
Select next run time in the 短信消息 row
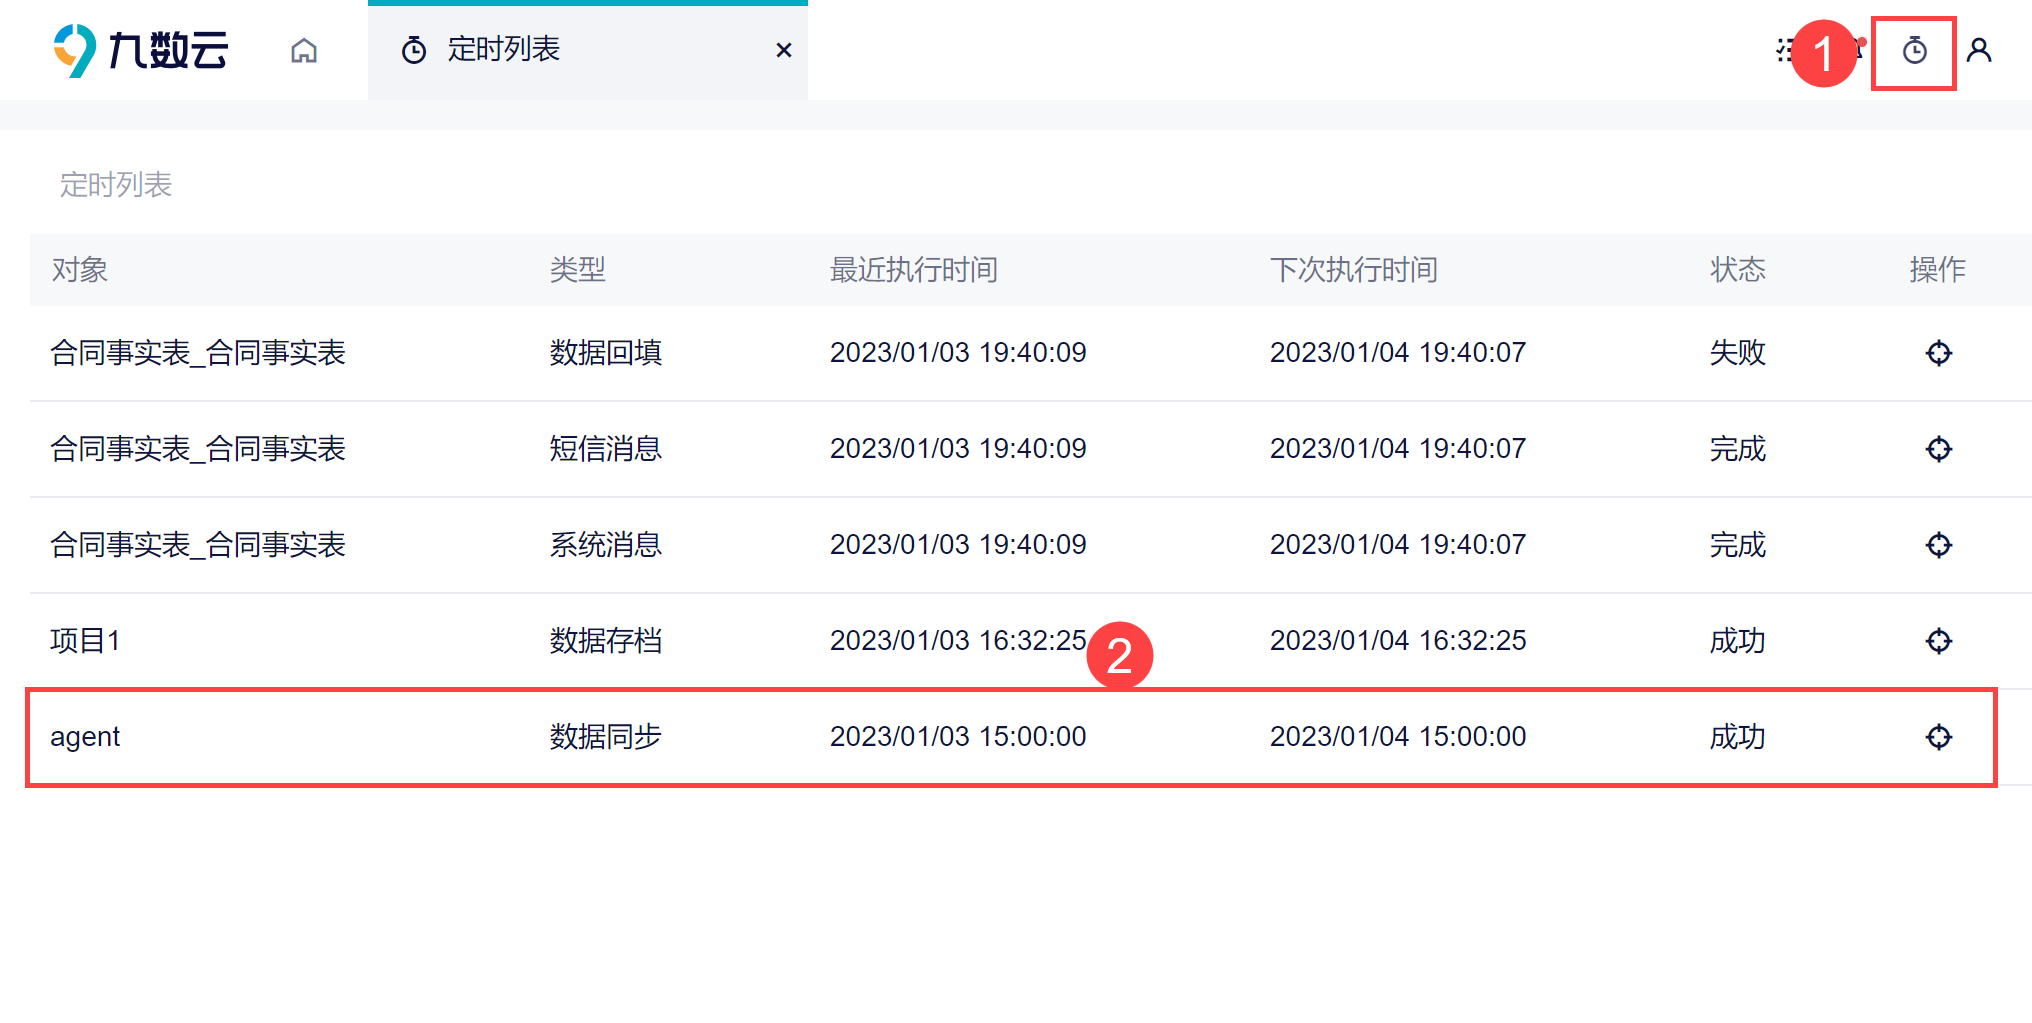coord(1398,449)
